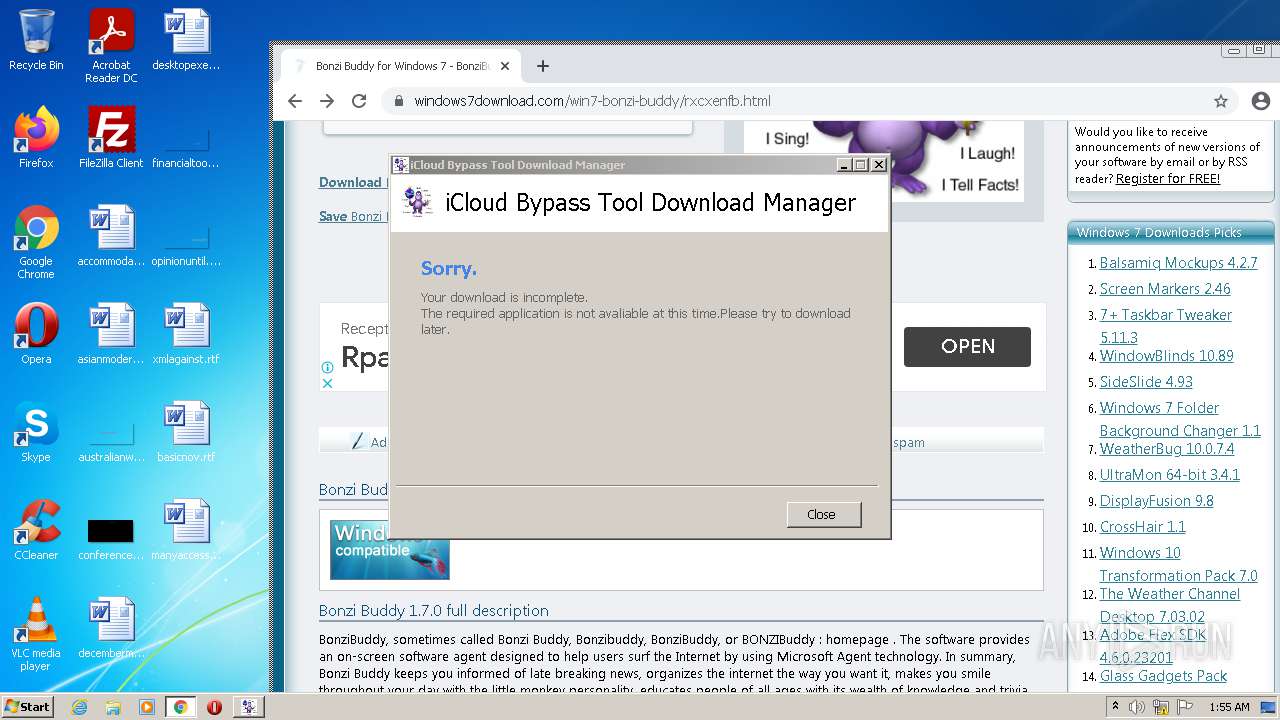Open Windows 10 Transformation Pack 7.0 link
Image resolution: width=1280 pixels, height=720 pixels.
tap(1179, 564)
